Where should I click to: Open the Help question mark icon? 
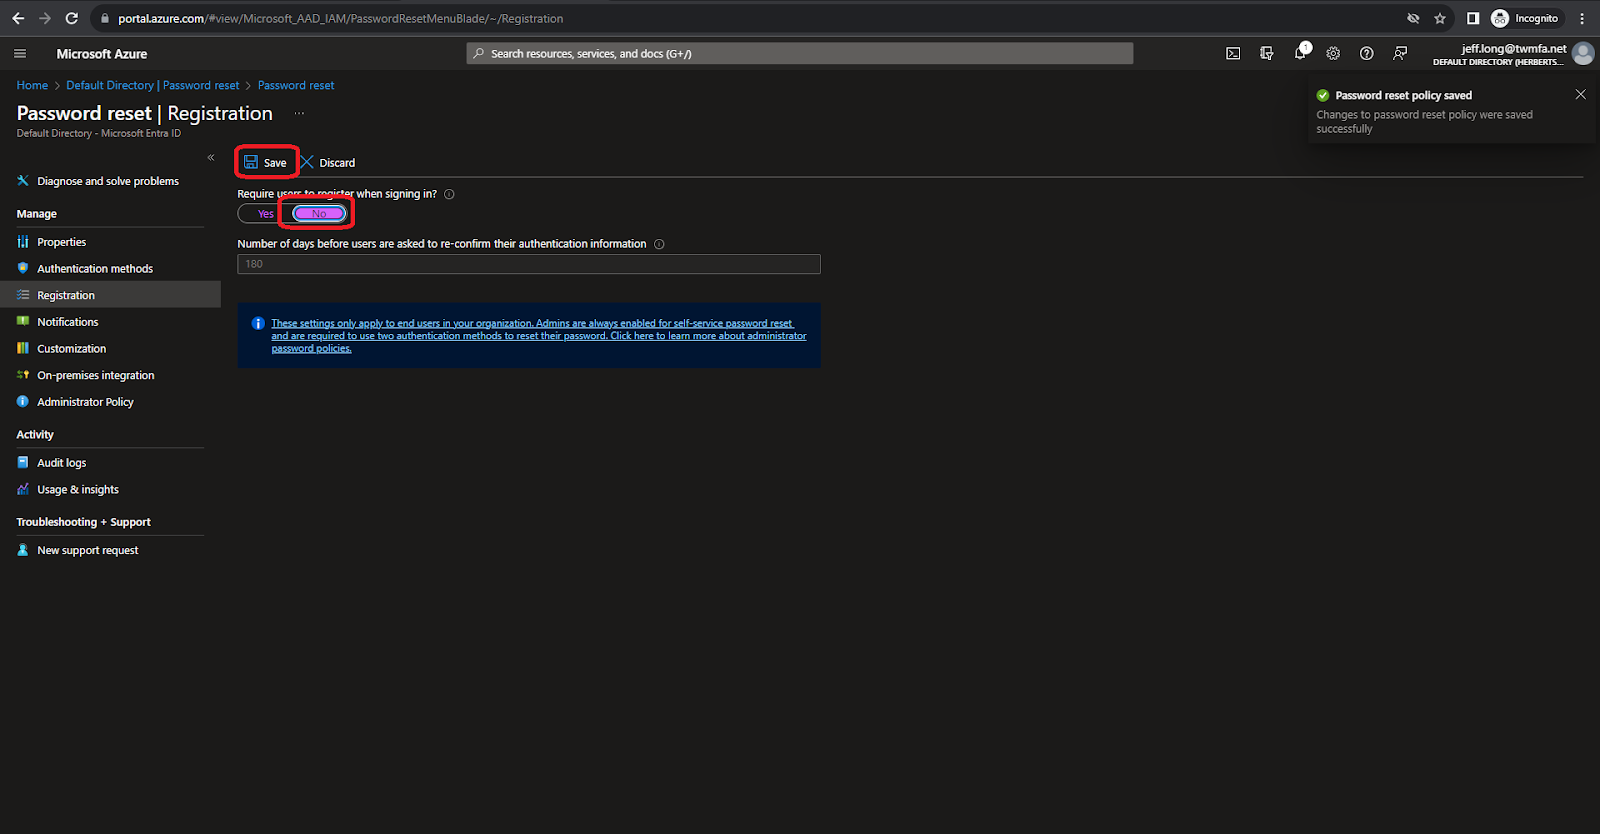(1367, 54)
